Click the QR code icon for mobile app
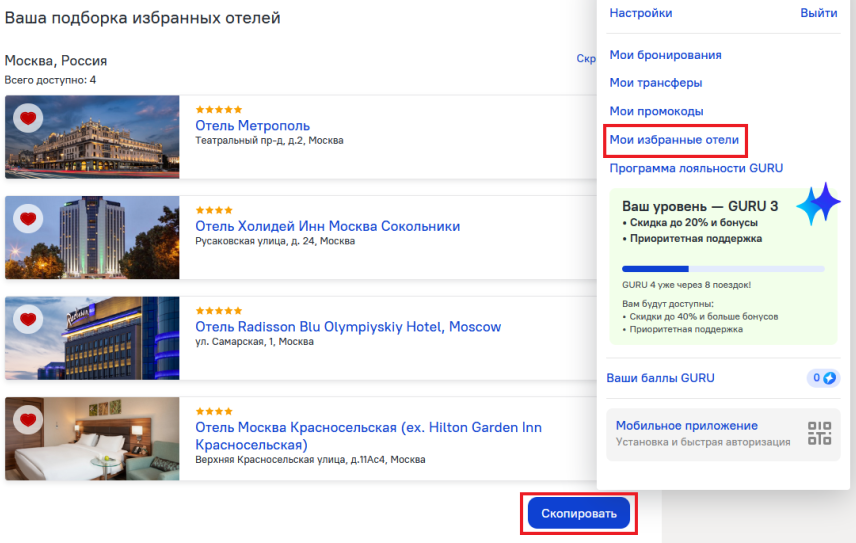Screen dimensions: 856x543 [x=819, y=433]
